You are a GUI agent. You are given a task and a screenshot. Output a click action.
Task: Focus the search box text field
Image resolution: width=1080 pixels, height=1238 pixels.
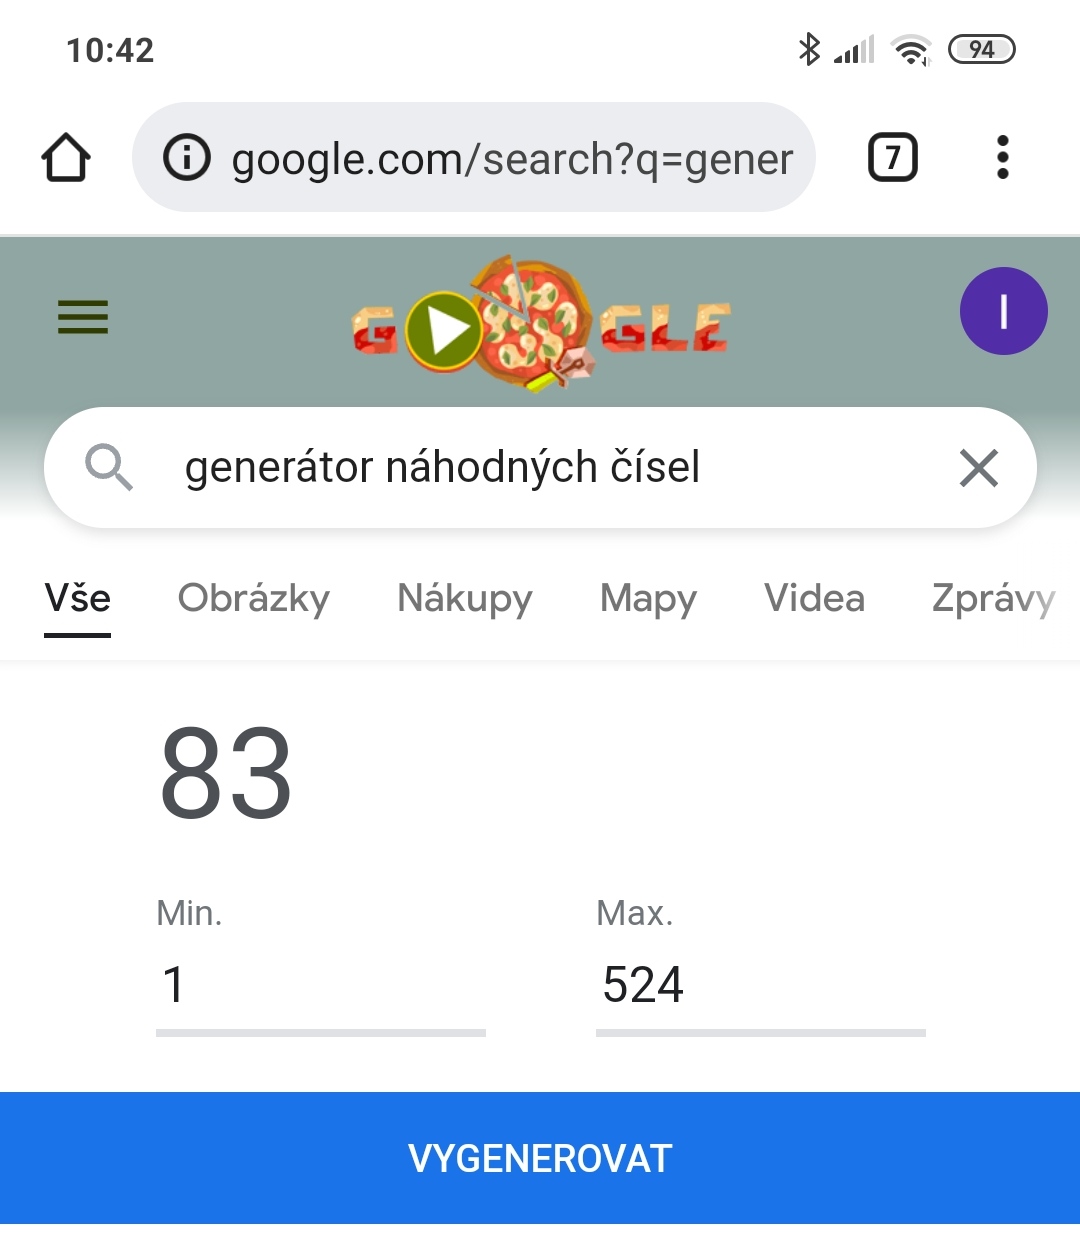point(540,468)
